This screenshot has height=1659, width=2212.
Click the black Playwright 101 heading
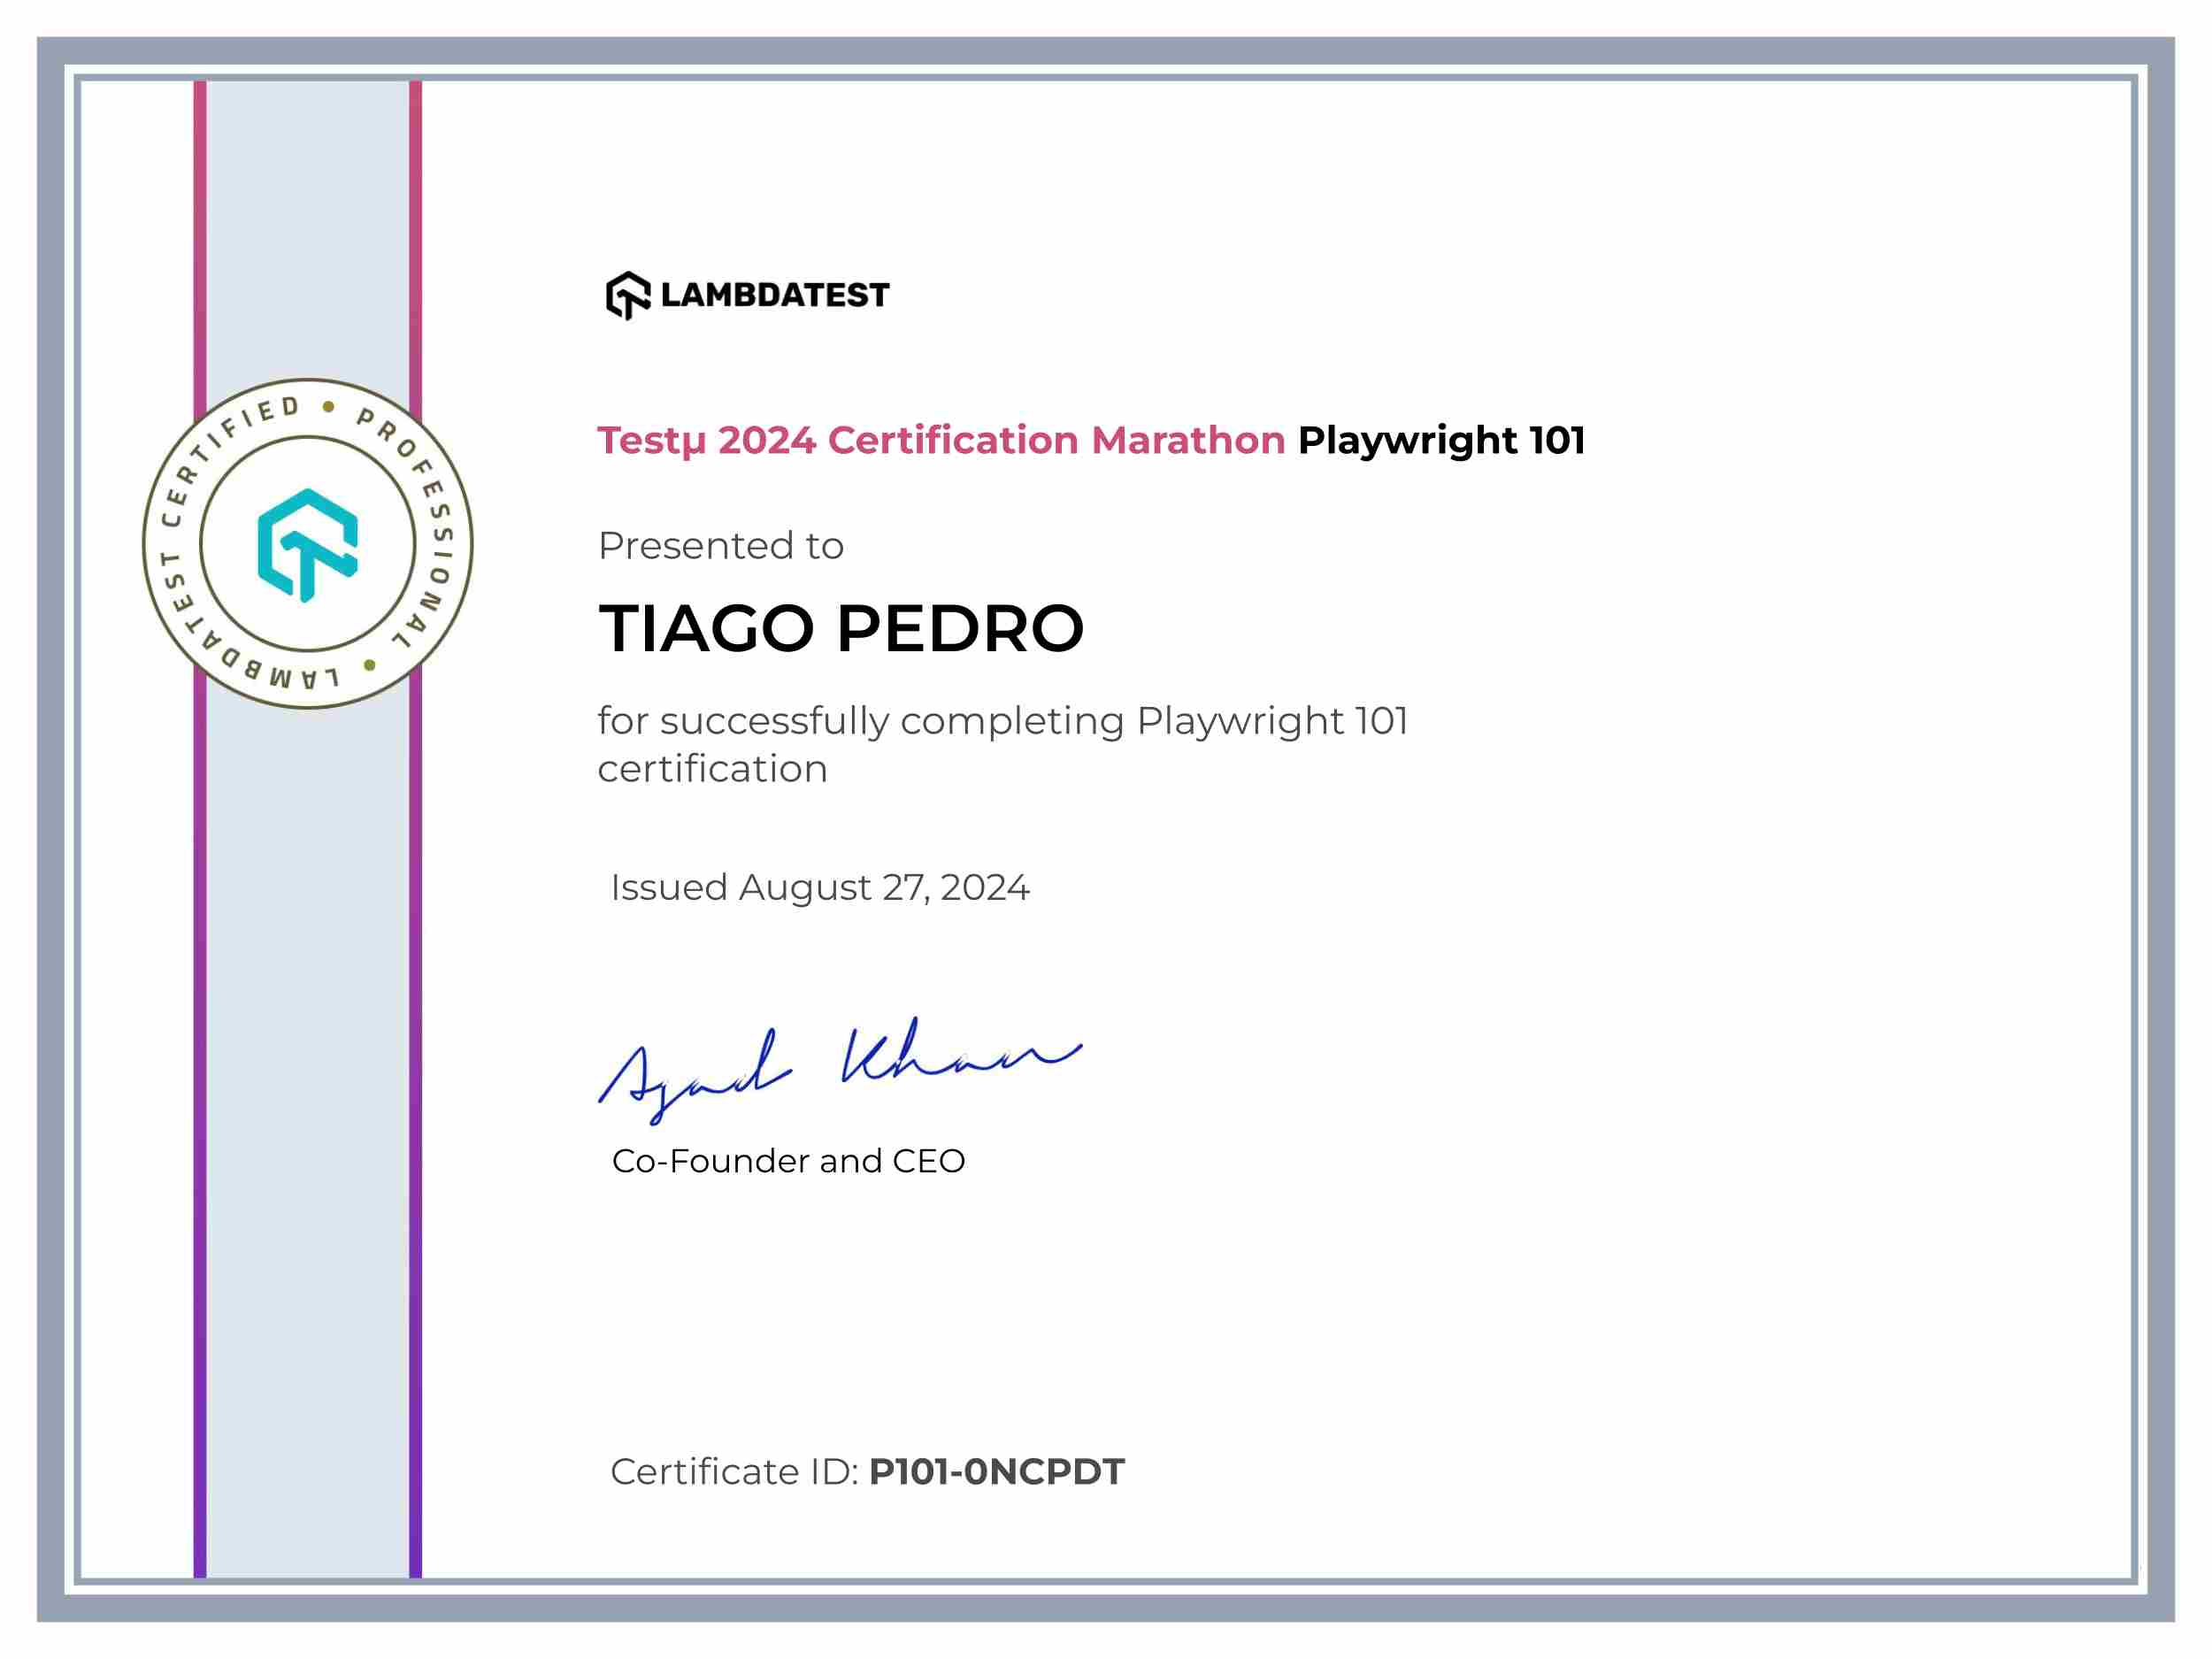point(1441,440)
